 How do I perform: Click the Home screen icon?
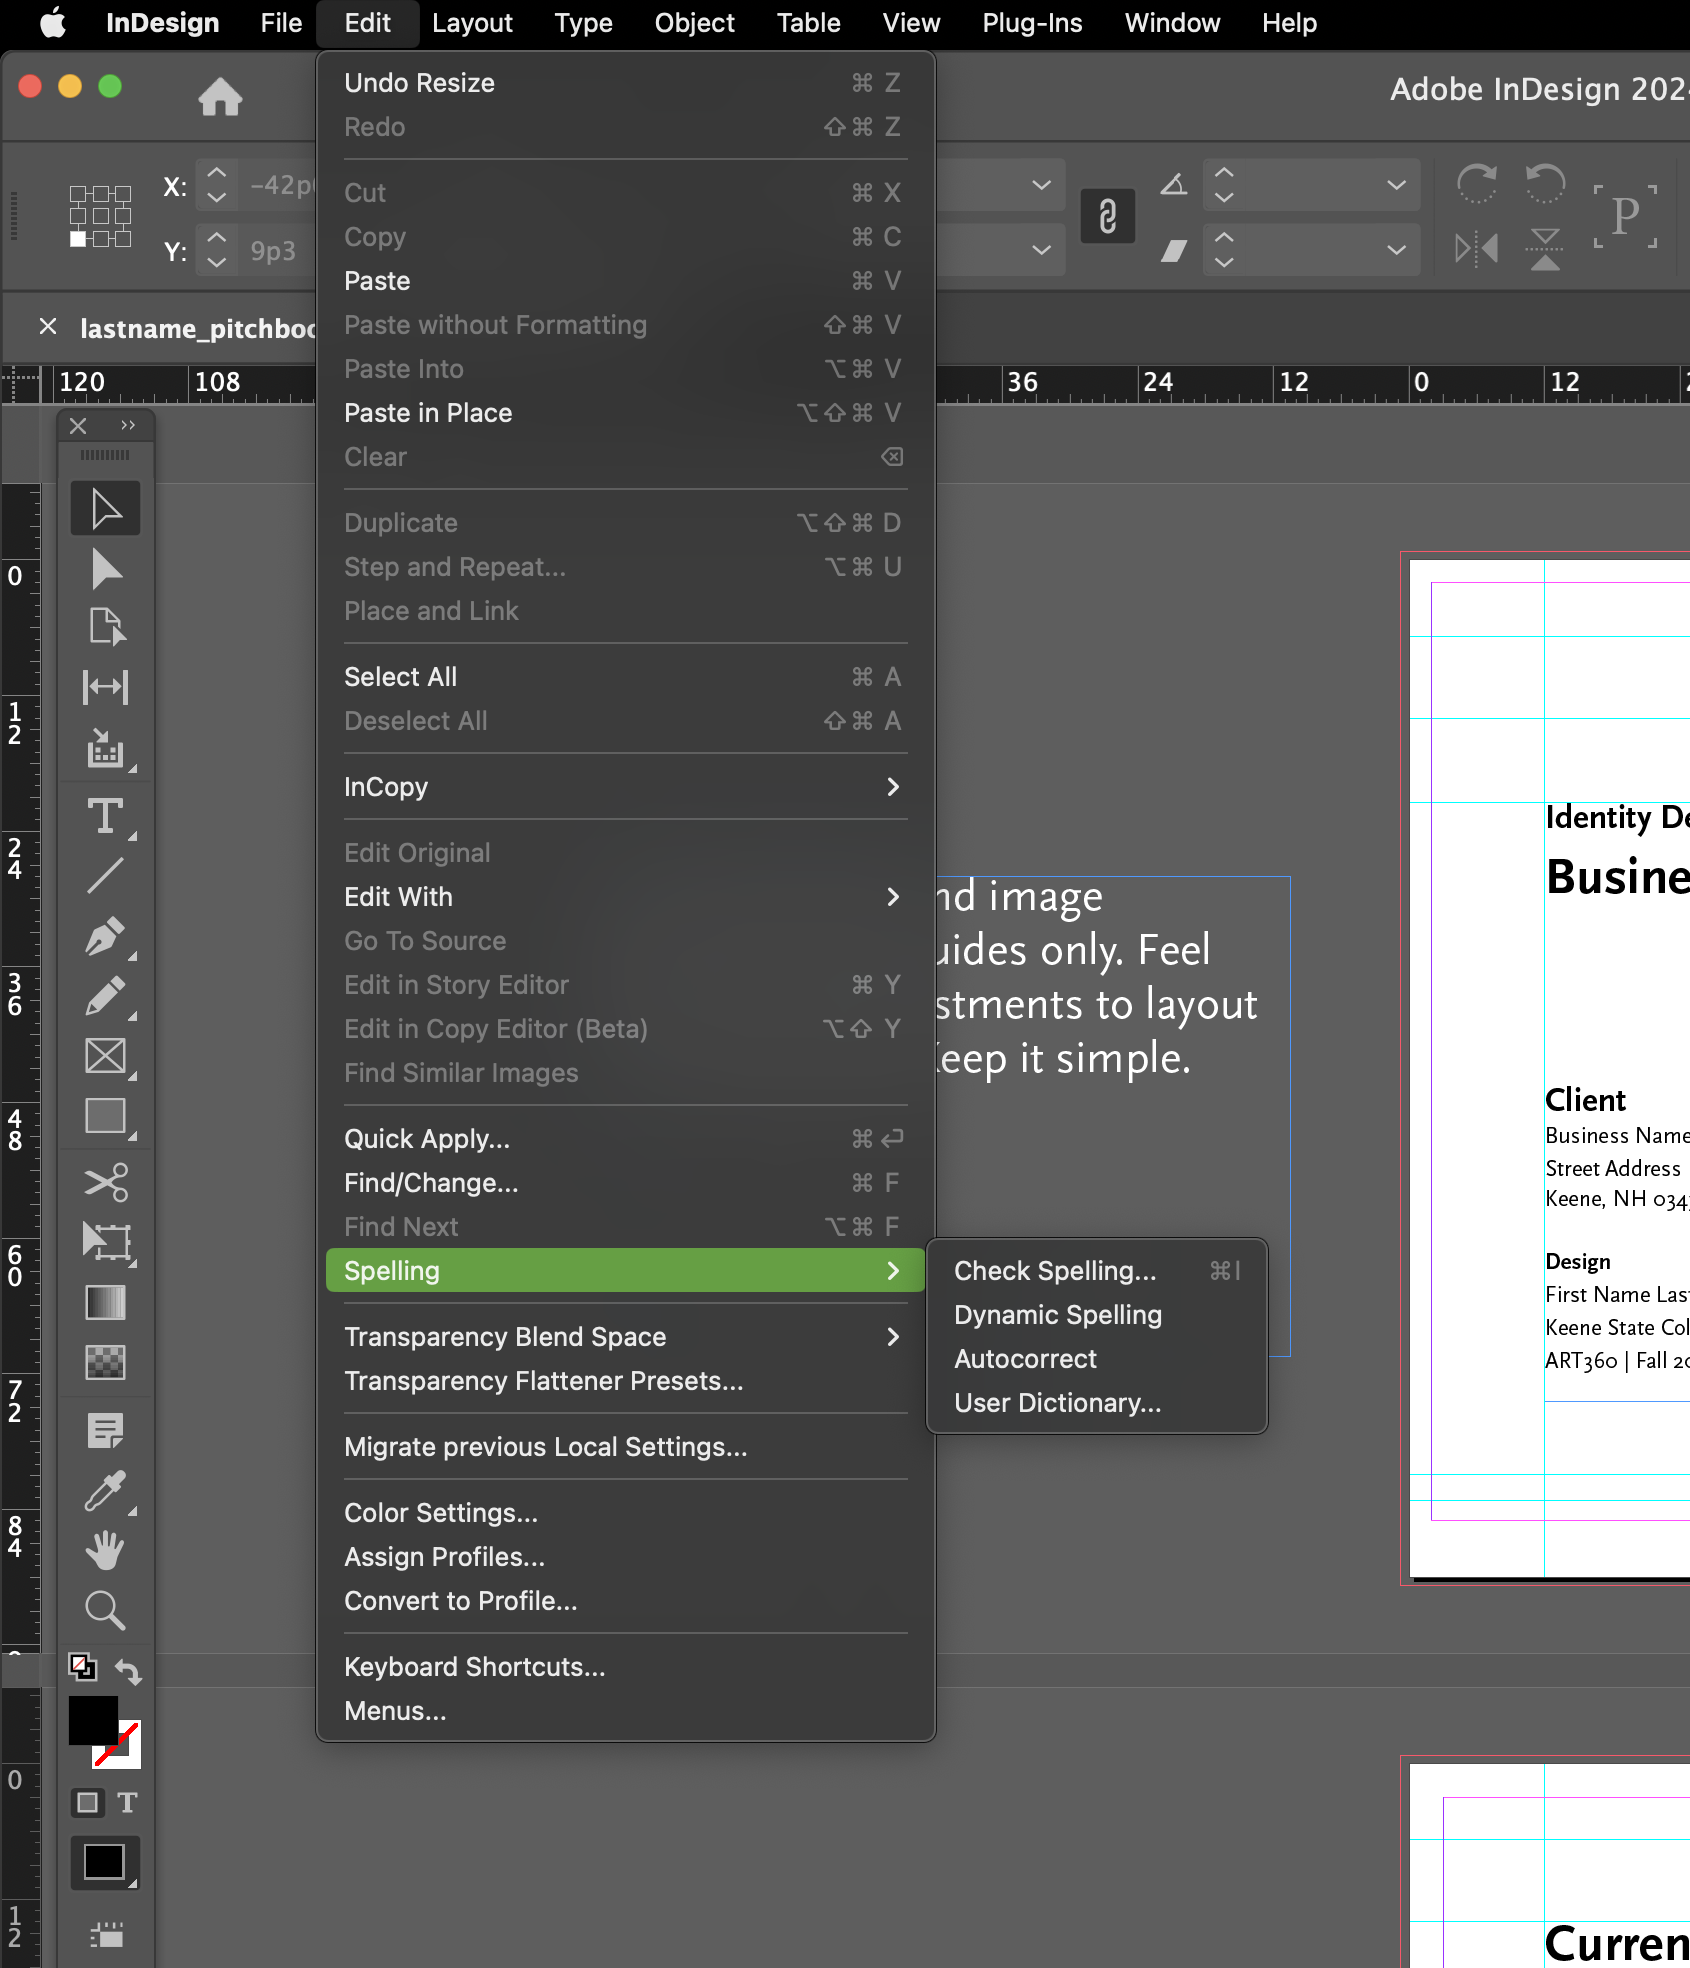tap(220, 97)
